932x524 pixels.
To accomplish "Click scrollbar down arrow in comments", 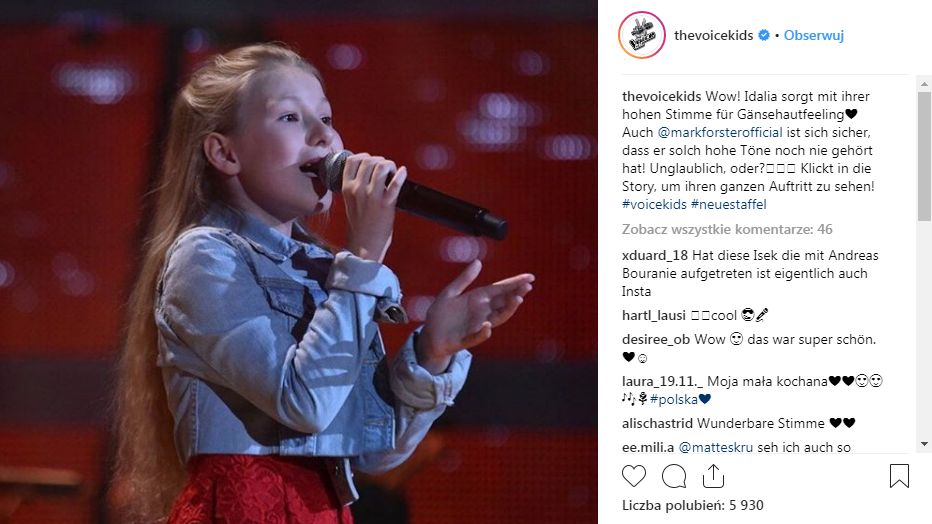I will click(924, 444).
